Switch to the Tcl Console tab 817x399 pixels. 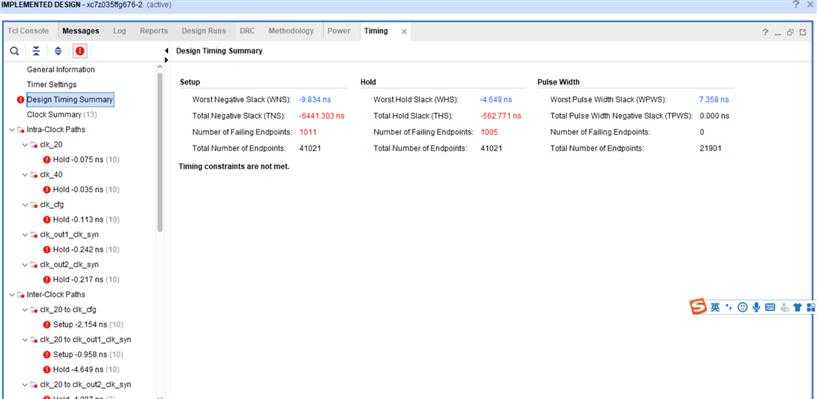click(28, 31)
